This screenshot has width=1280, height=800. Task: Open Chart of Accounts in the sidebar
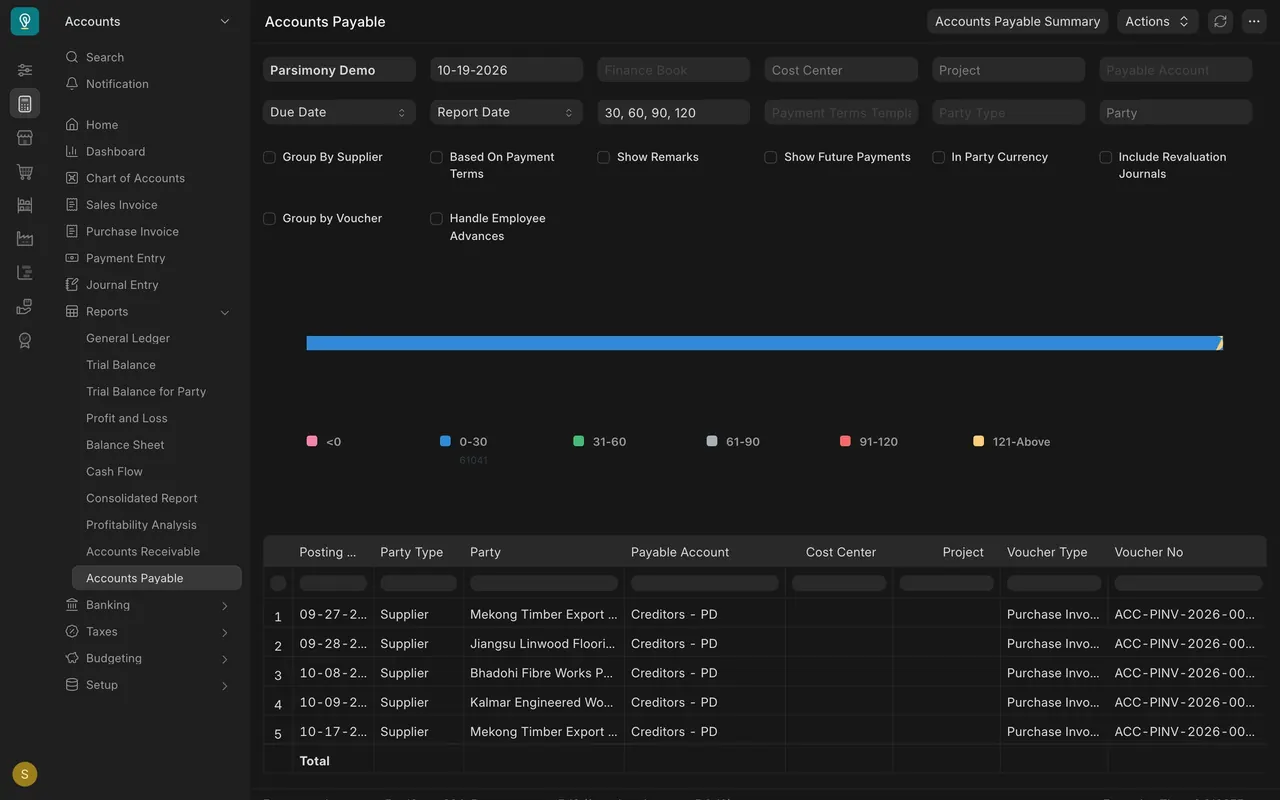point(135,178)
